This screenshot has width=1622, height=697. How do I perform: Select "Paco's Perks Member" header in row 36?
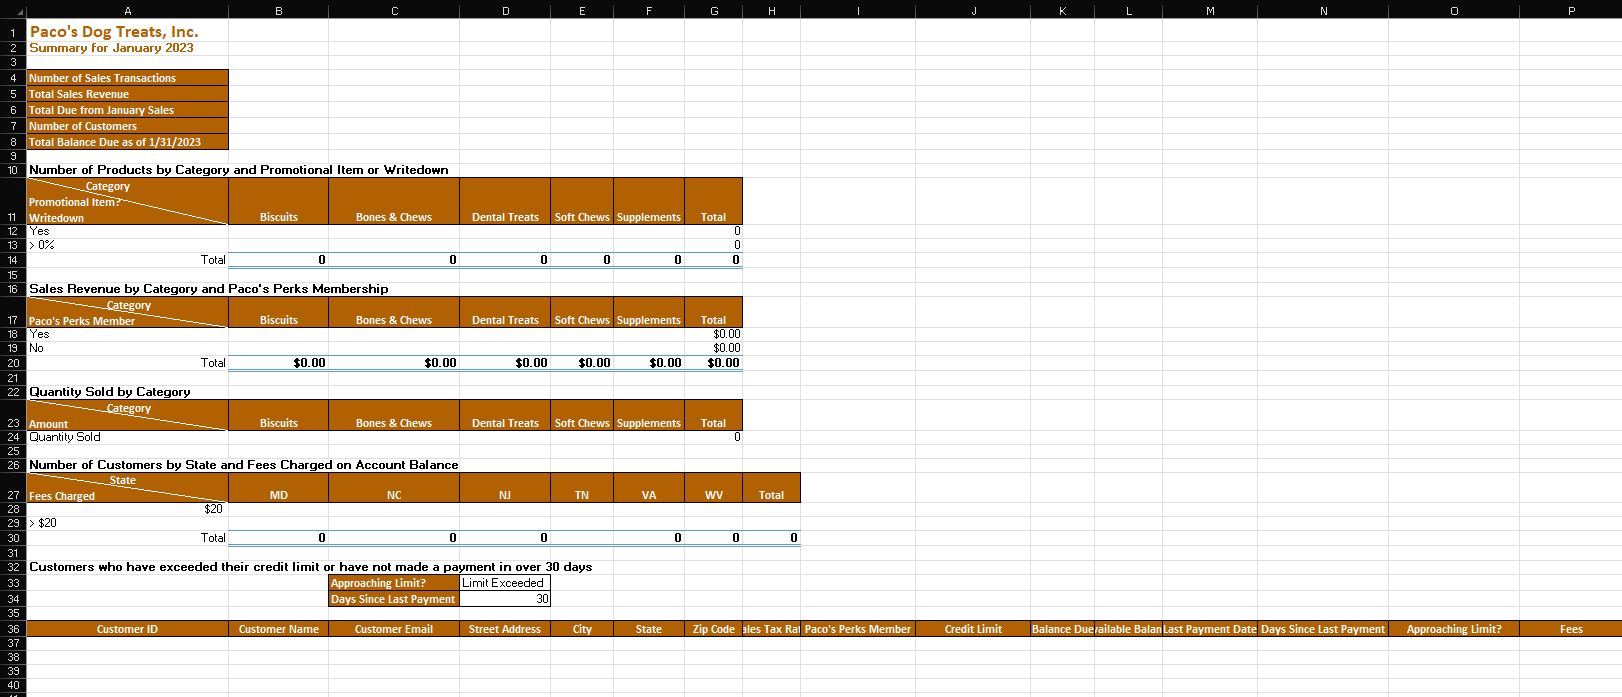point(858,629)
